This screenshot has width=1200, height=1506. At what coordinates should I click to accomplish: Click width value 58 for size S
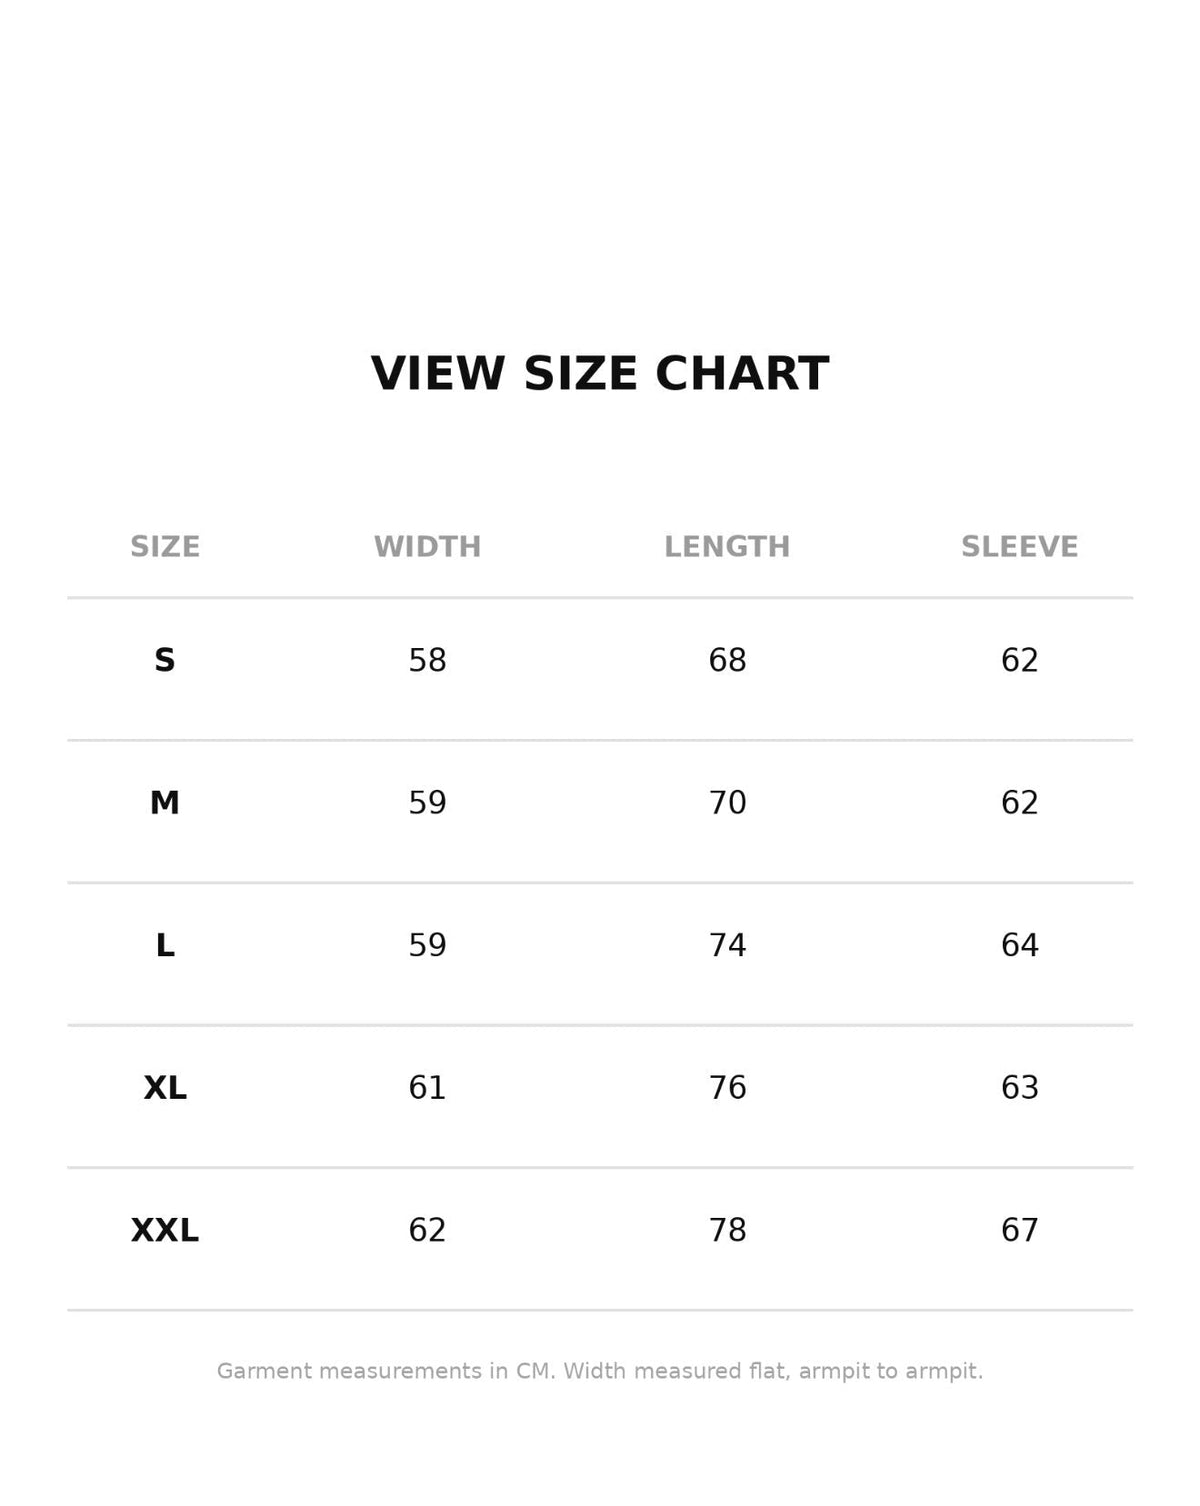point(427,661)
